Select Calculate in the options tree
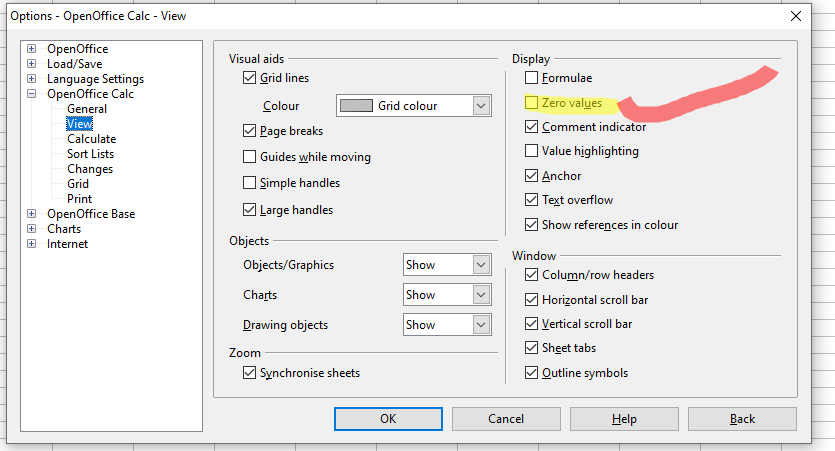 tap(91, 139)
